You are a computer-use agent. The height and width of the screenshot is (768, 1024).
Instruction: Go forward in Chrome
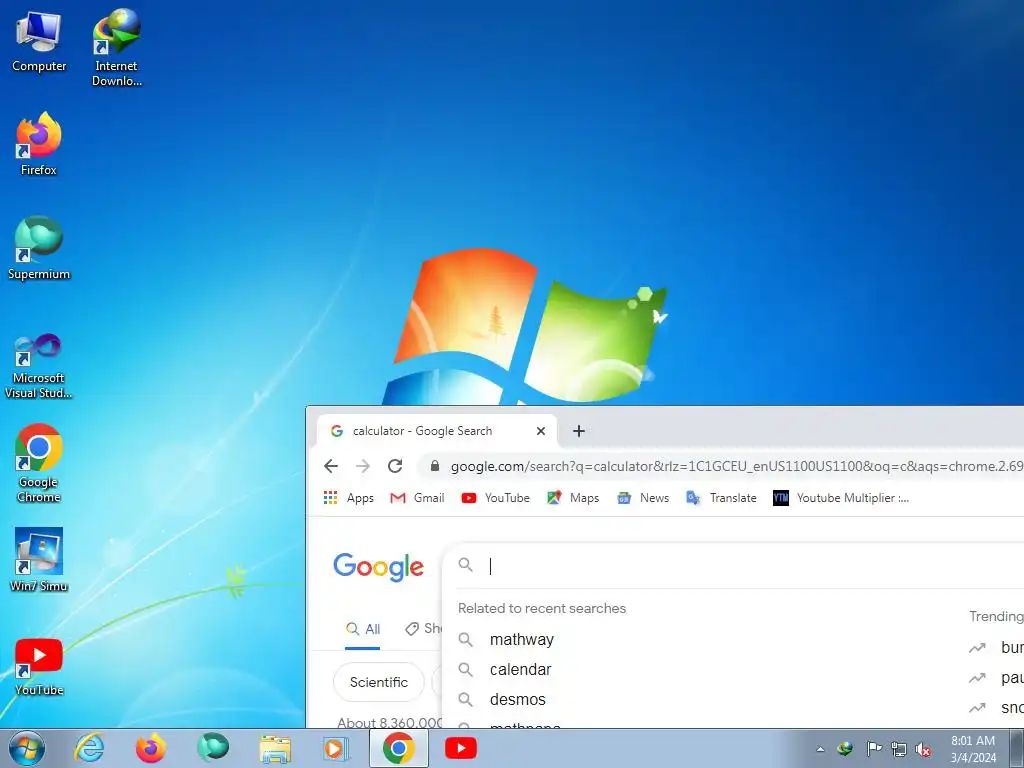click(x=363, y=466)
